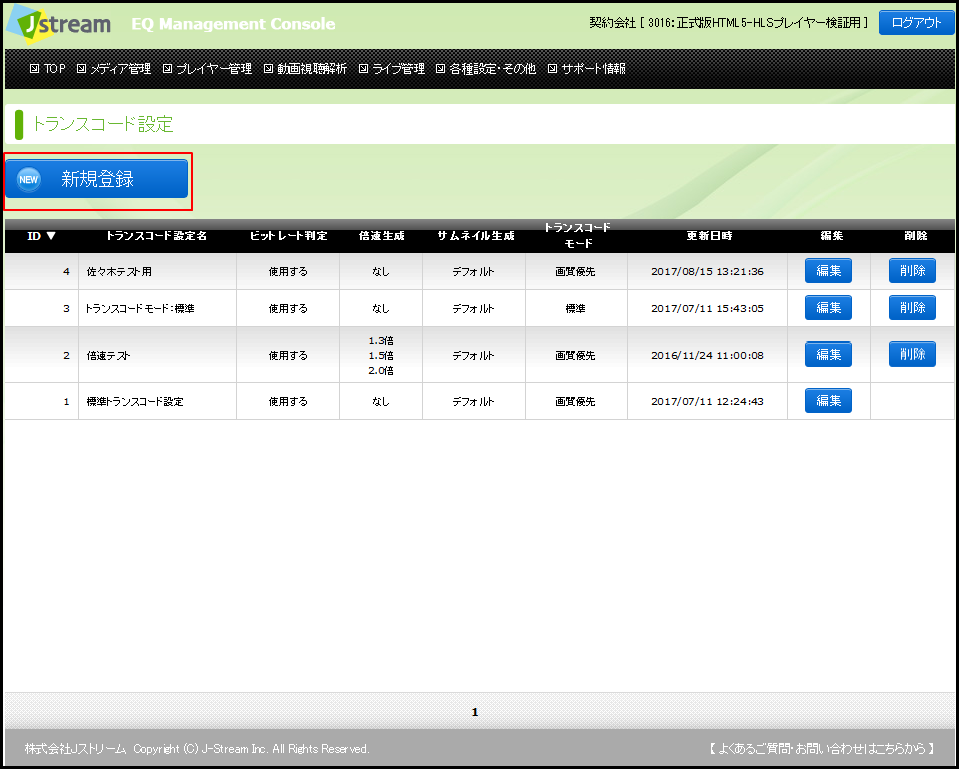
Task: Open the ライブ管理 menu
Action: click(391, 69)
